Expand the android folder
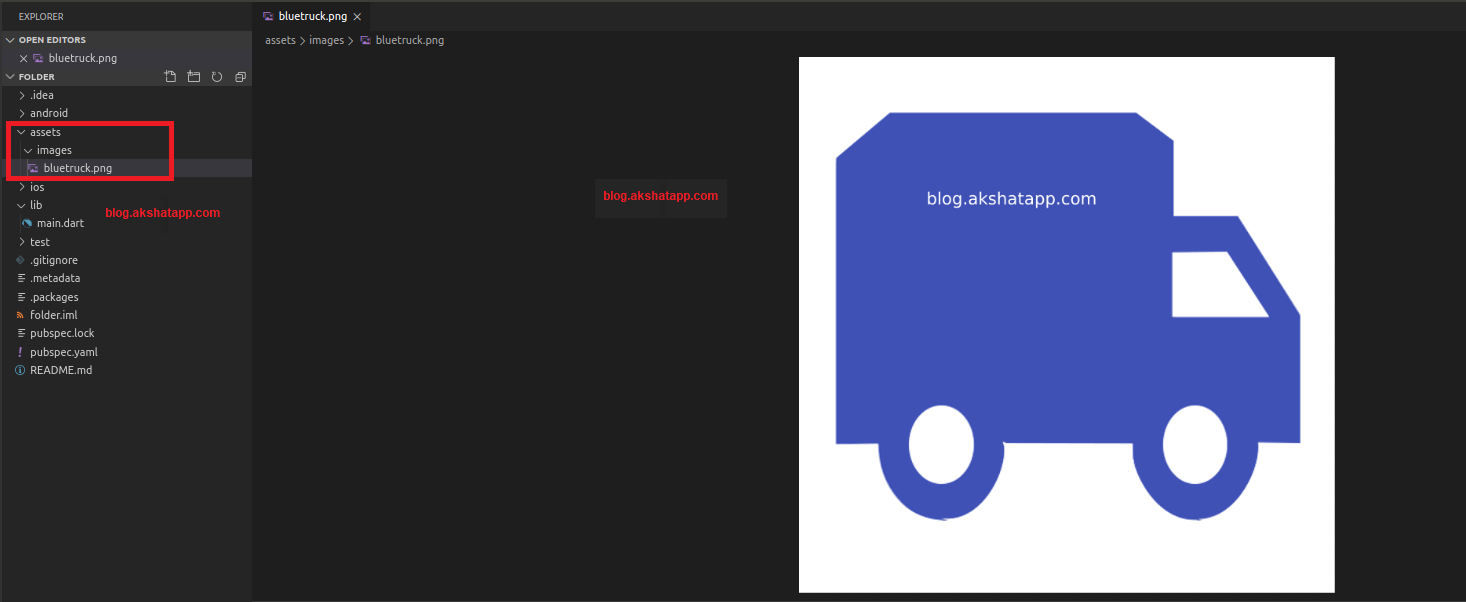 (48, 114)
